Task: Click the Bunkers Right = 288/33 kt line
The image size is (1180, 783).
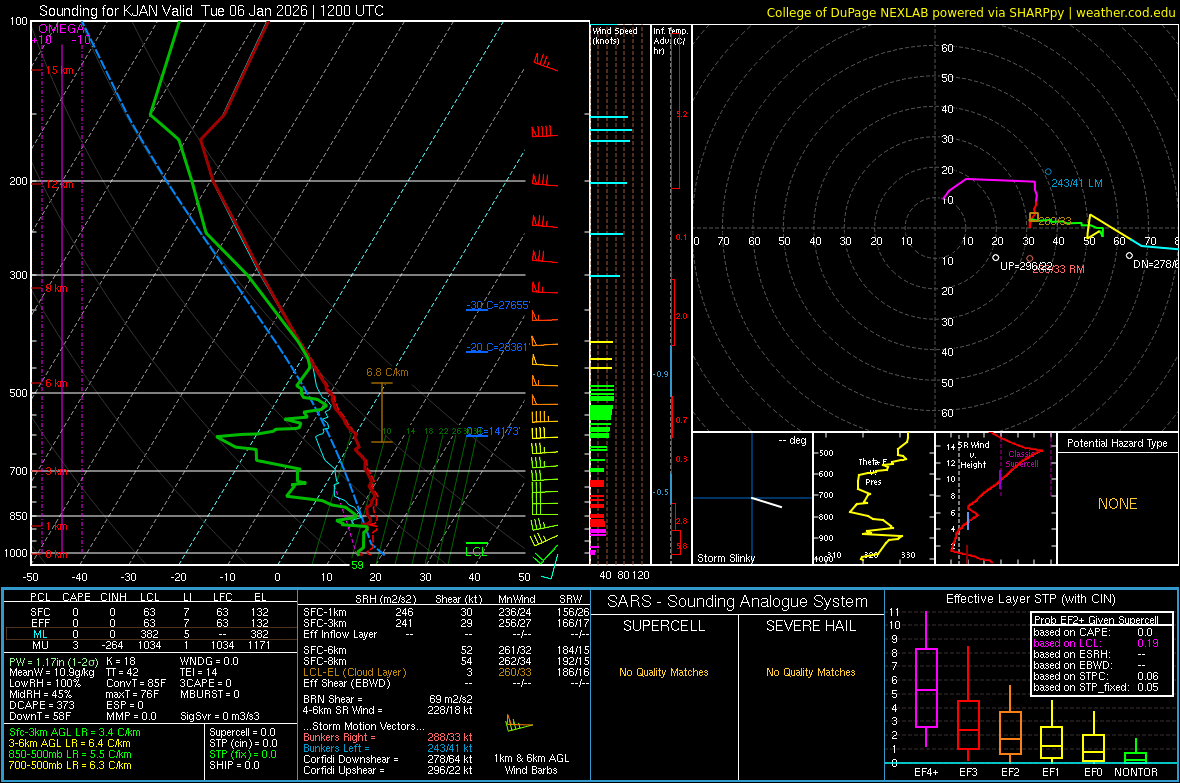Action: click(387, 737)
